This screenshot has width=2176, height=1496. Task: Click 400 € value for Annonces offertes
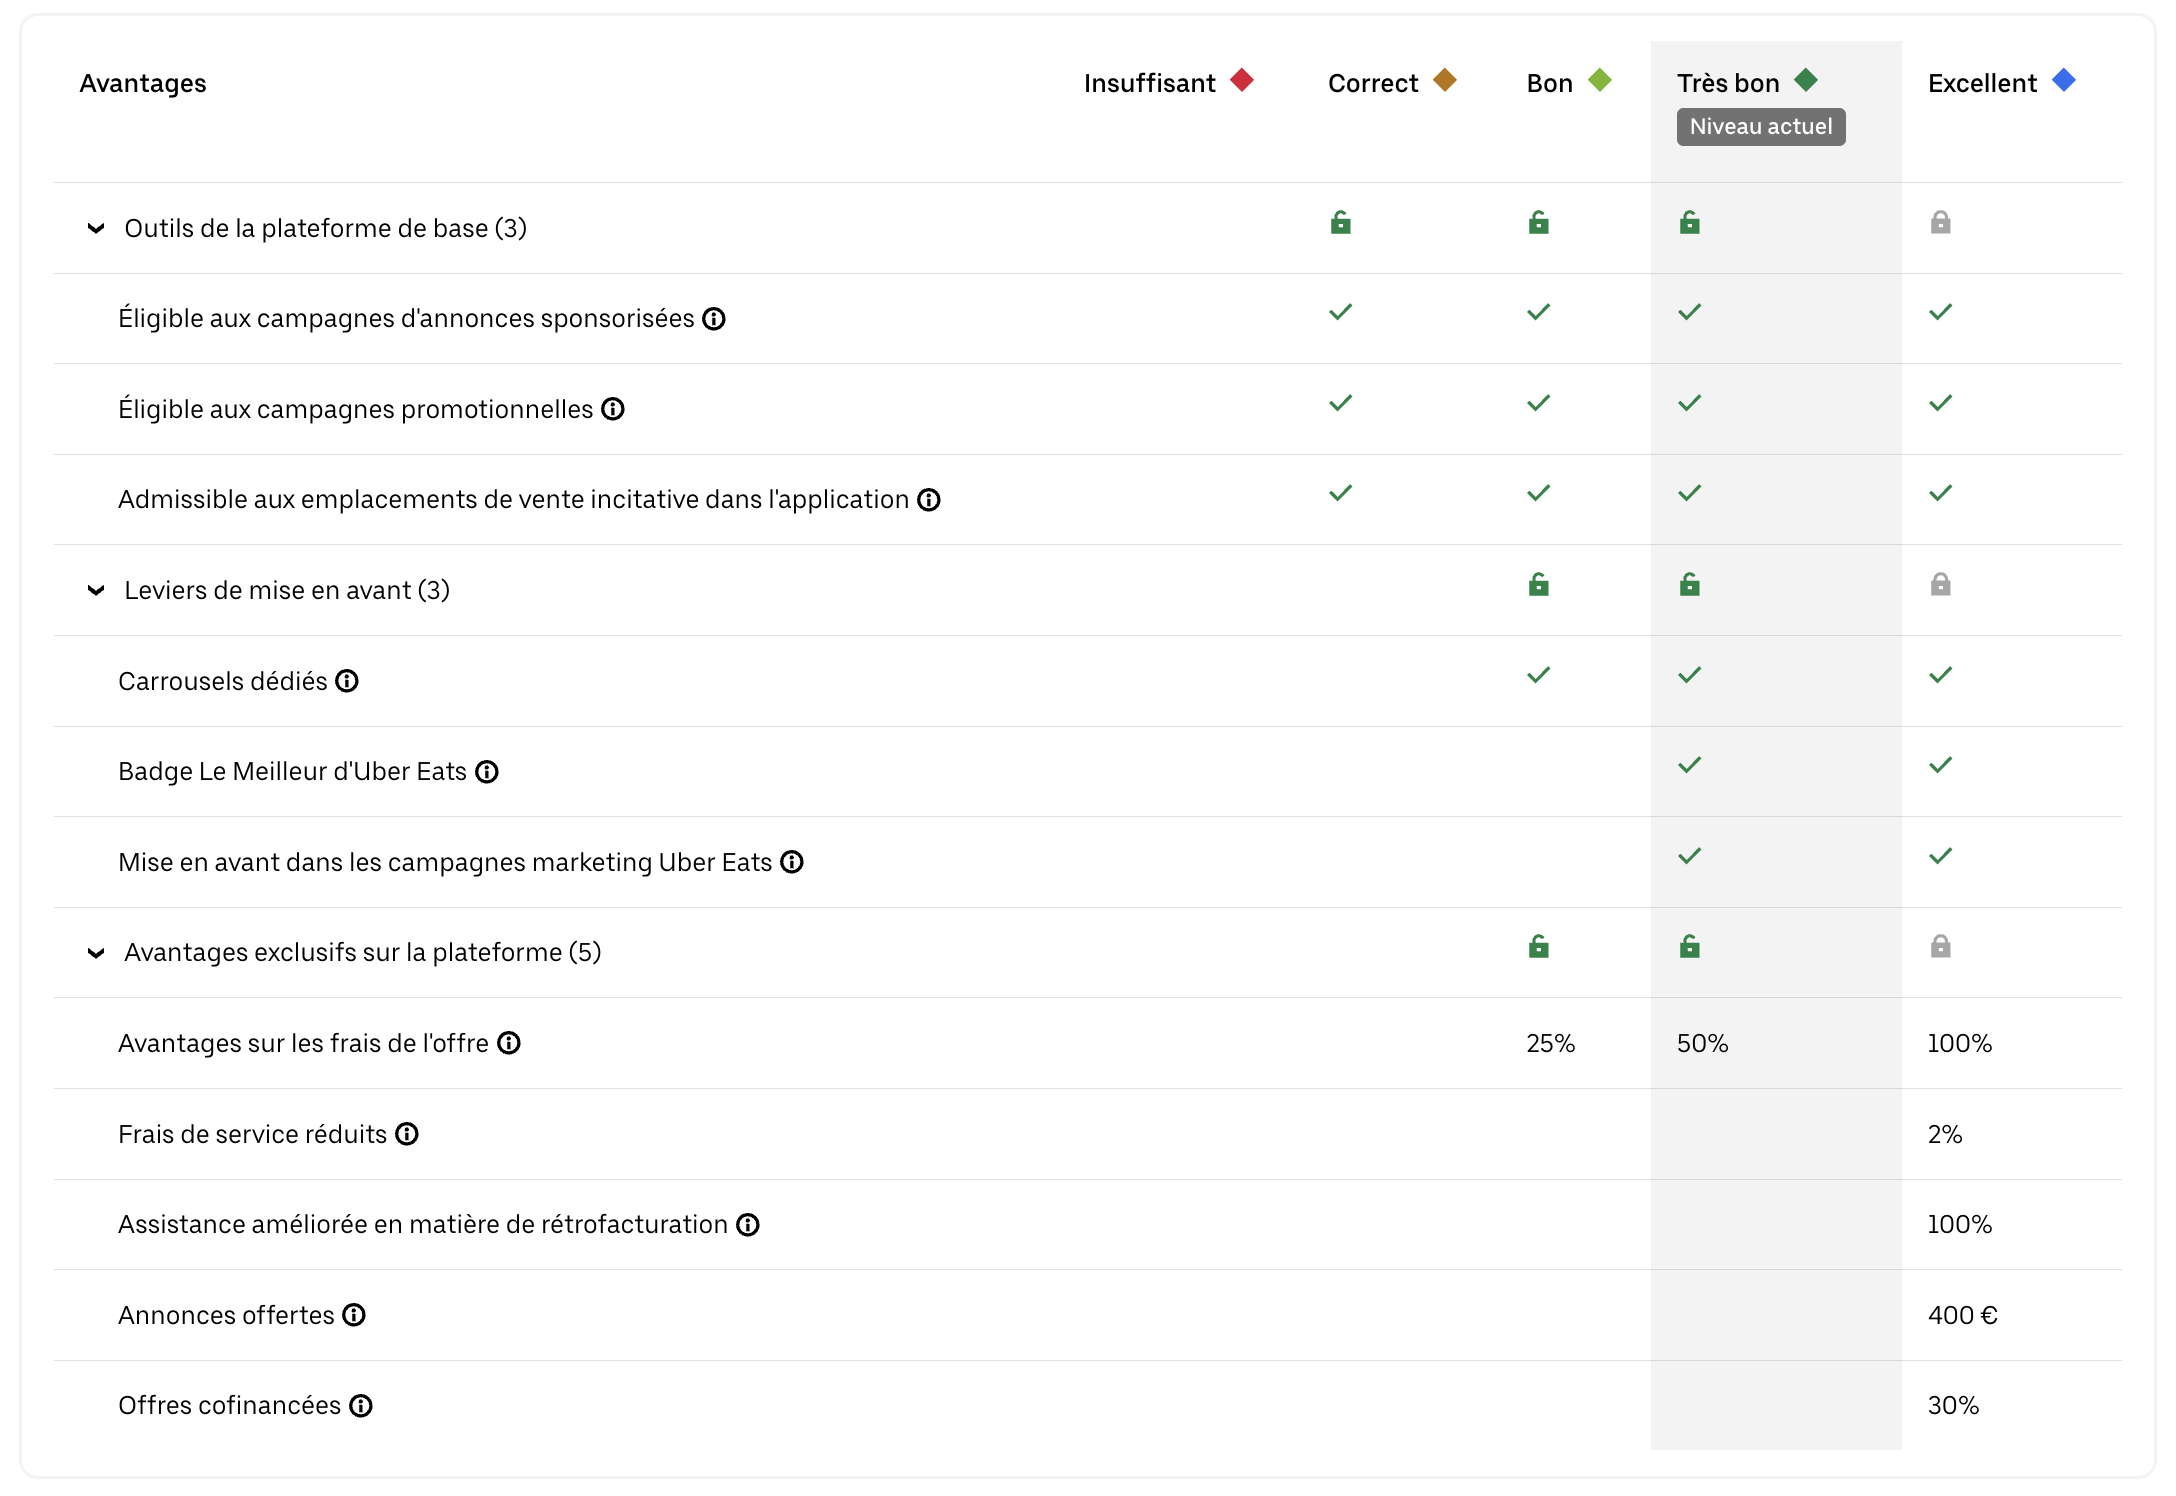tap(1963, 1315)
